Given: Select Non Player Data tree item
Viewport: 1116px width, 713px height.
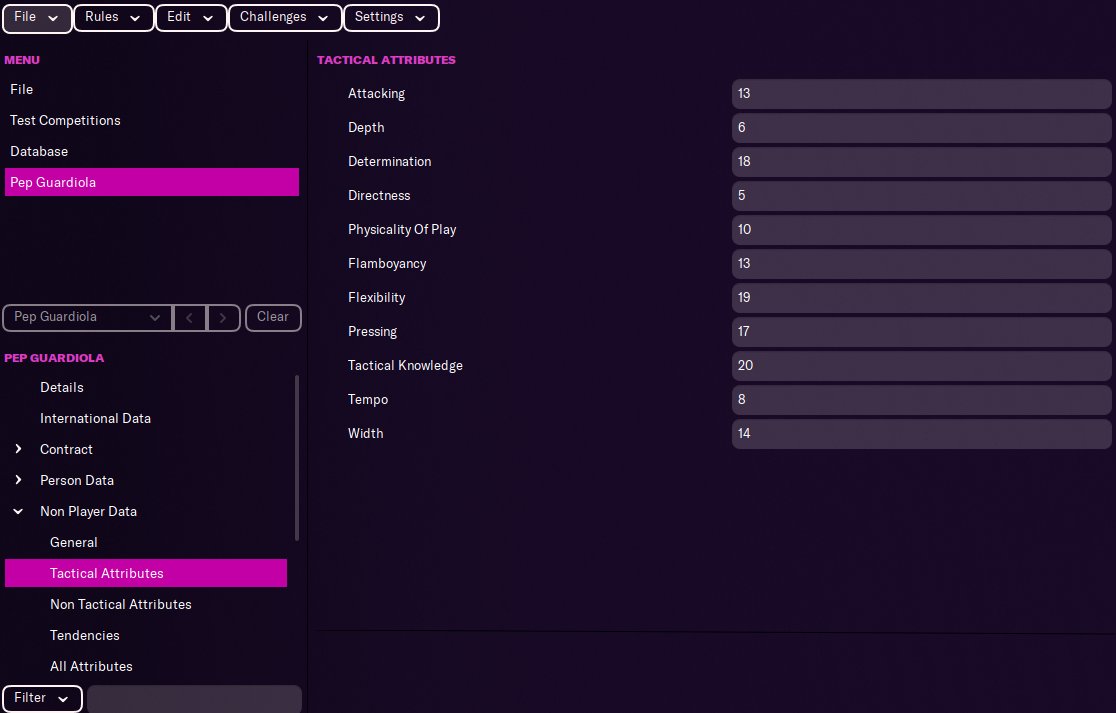Looking at the screenshot, I should click(x=88, y=512).
